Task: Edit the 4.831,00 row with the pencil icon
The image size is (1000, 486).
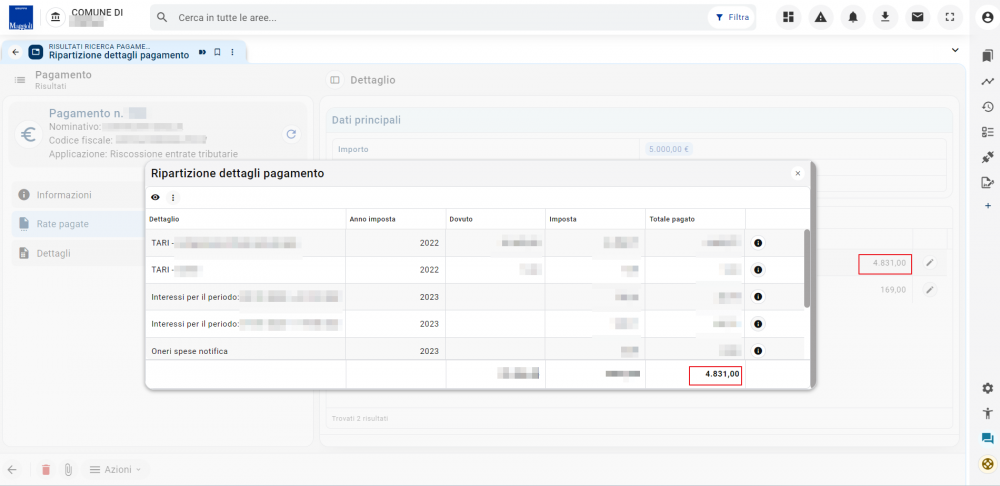Action: pyautogui.click(x=930, y=263)
